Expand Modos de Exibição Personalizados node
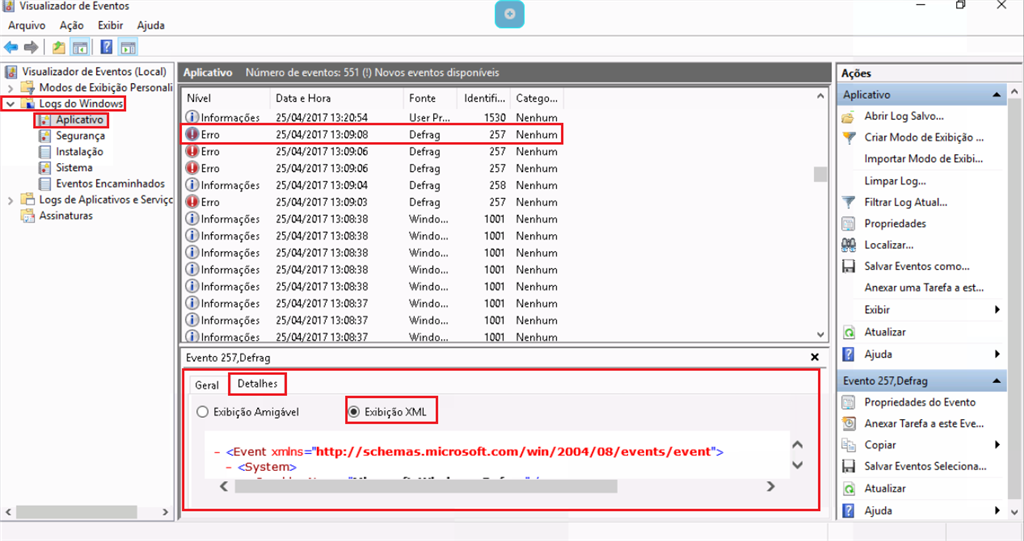The width and height of the screenshot is (1024, 541). [10, 88]
